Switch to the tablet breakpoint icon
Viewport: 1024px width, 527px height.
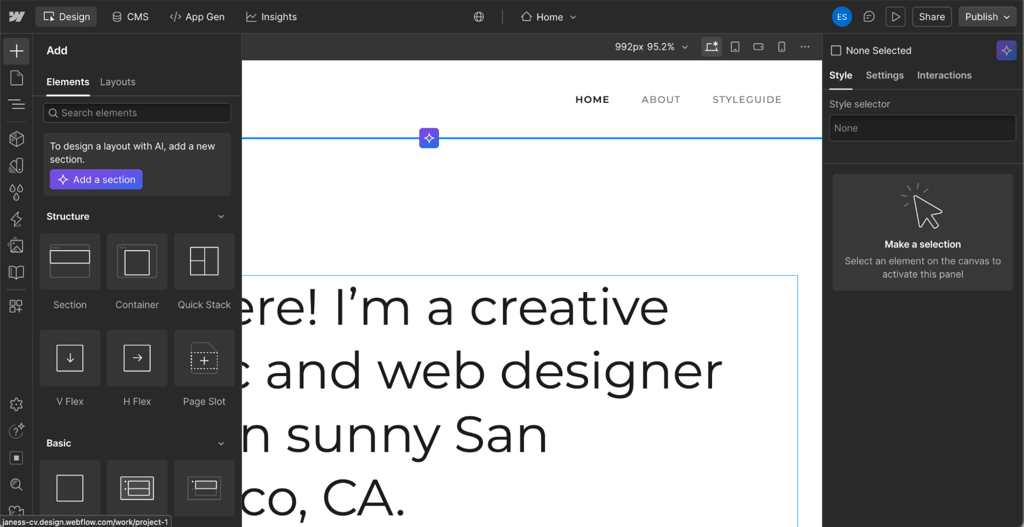pyautogui.click(x=735, y=47)
